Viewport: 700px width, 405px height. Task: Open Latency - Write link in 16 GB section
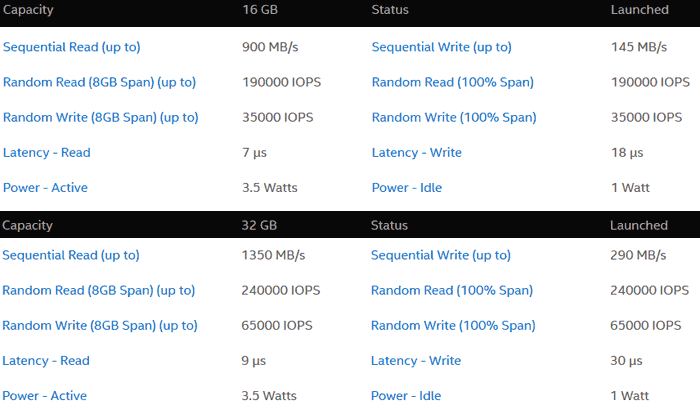tap(417, 153)
